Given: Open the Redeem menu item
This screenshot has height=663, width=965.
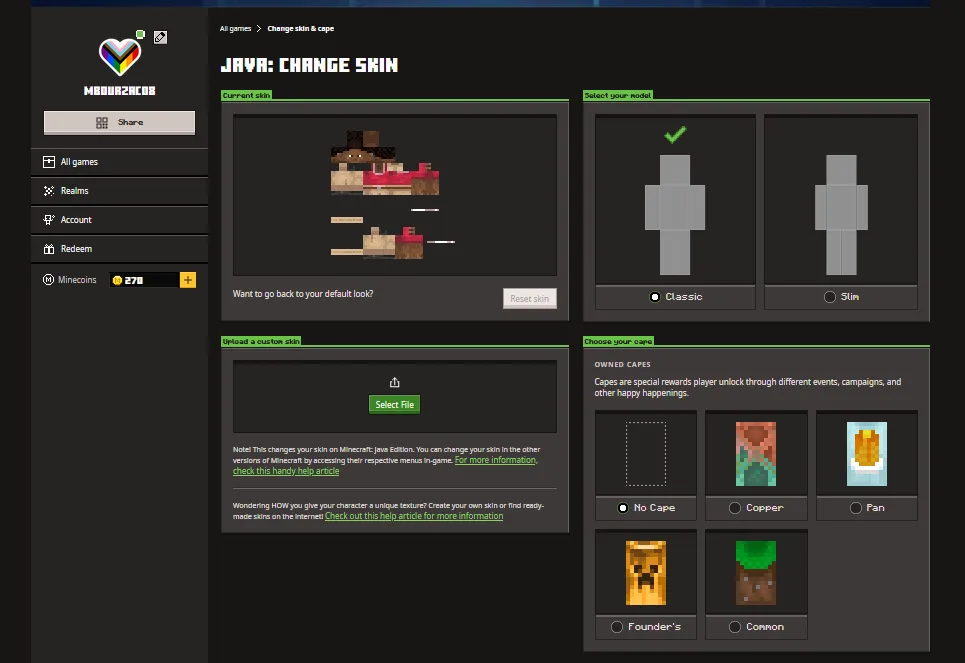Looking at the screenshot, I should click(119, 249).
